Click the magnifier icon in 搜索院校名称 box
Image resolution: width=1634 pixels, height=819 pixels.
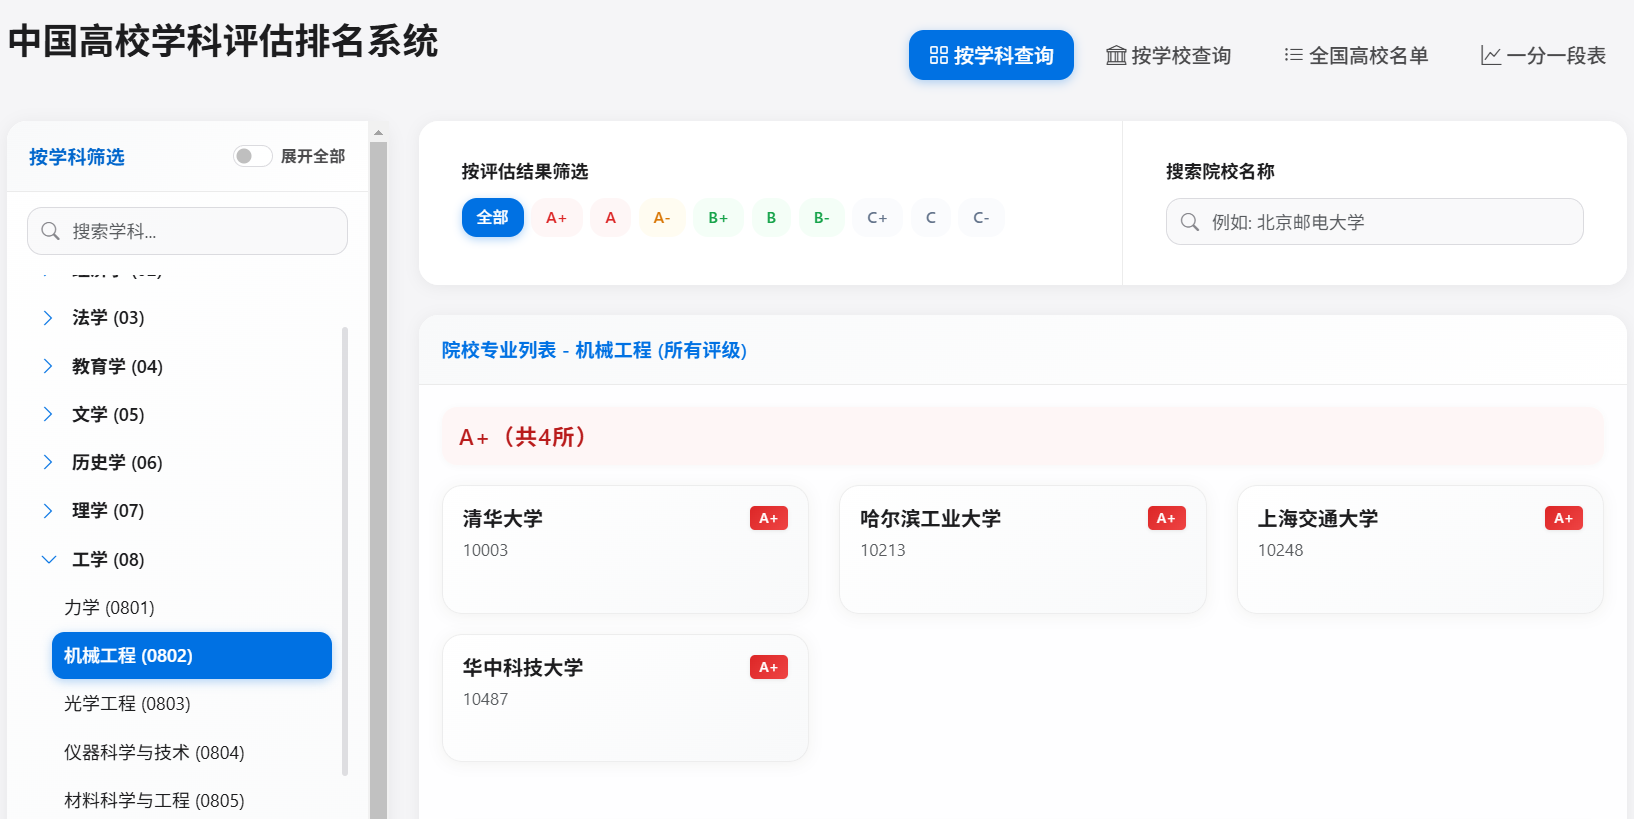pyautogui.click(x=1189, y=222)
